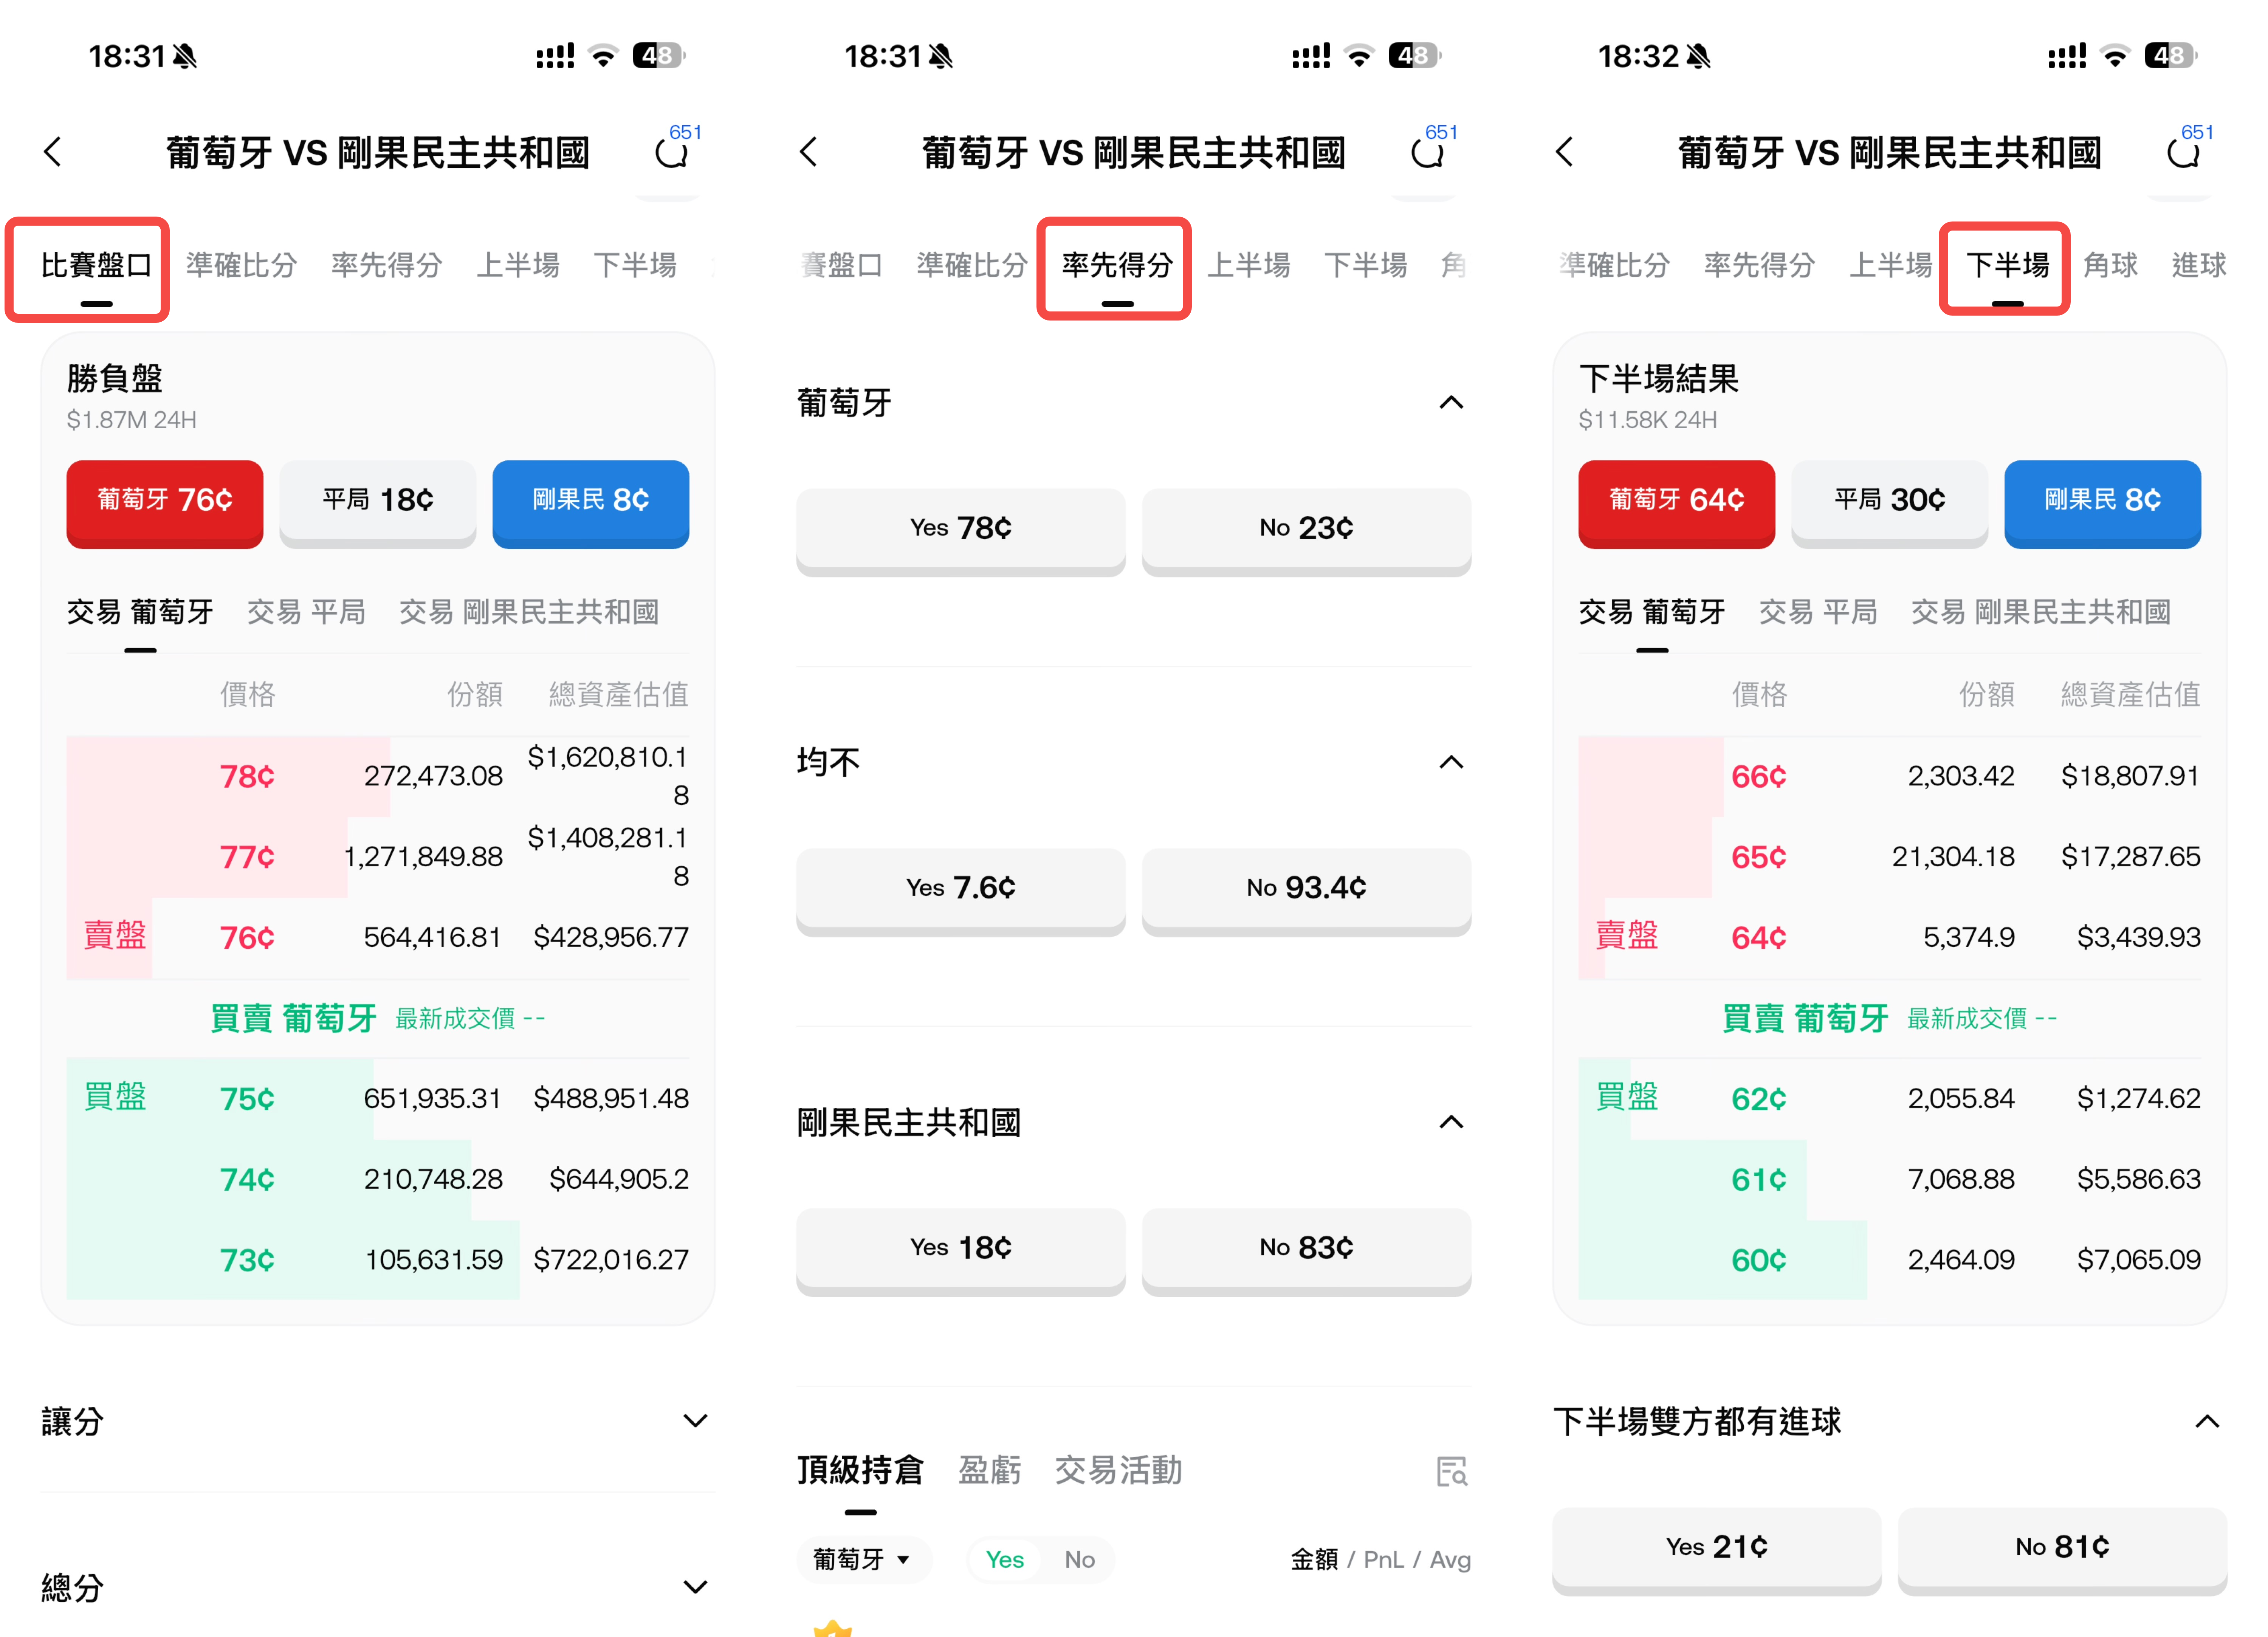Viewport: 2268px width, 1637px height.
Task: Tap No 83¢ under 剛果民主共和國
Action: 1307,1251
